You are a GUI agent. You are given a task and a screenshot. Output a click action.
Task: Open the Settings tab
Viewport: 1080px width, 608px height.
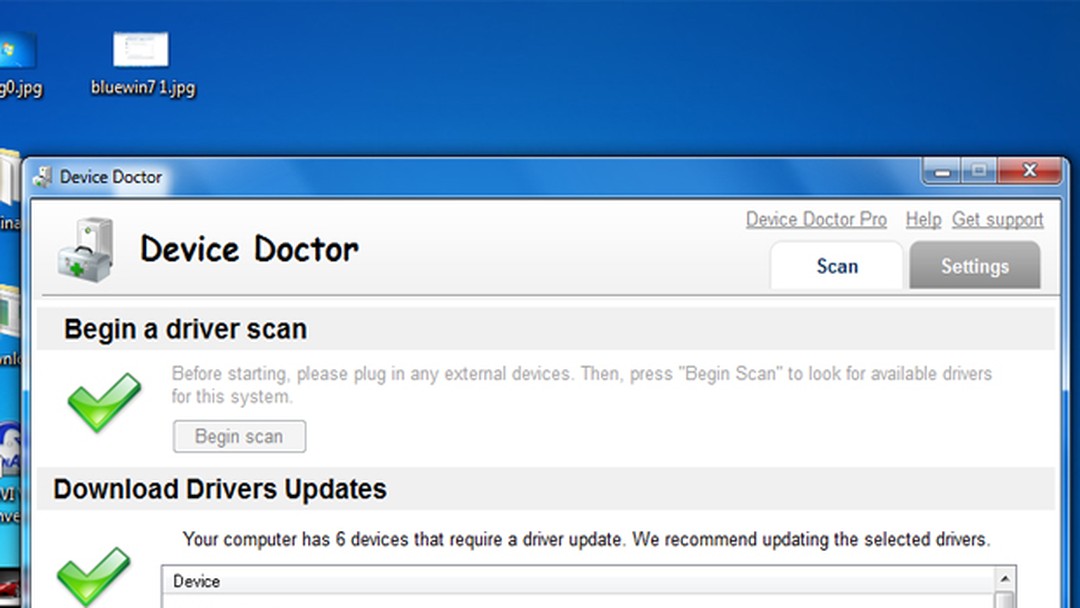tap(974, 266)
